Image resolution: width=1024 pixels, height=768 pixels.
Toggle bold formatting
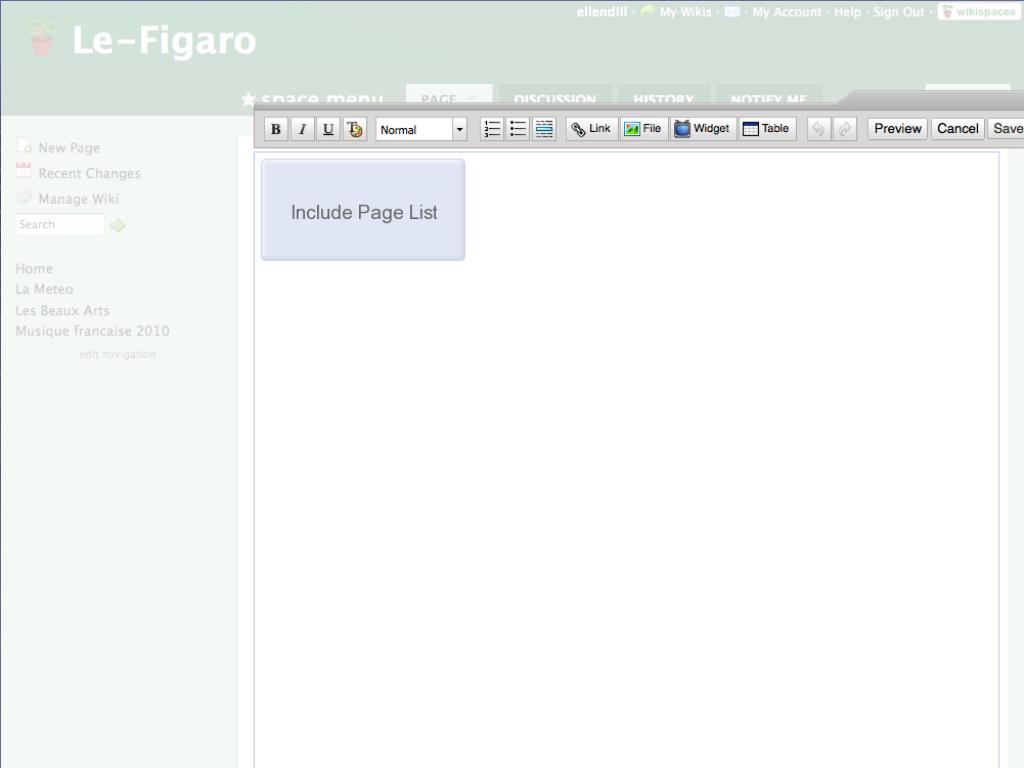(x=276, y=129)
